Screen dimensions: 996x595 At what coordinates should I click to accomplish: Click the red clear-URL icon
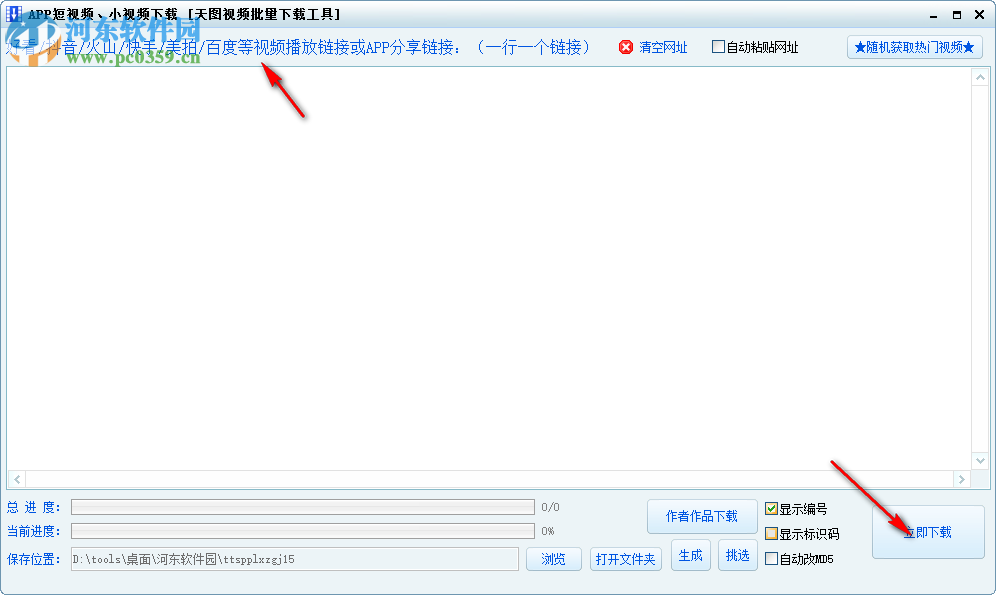[626, 47]
